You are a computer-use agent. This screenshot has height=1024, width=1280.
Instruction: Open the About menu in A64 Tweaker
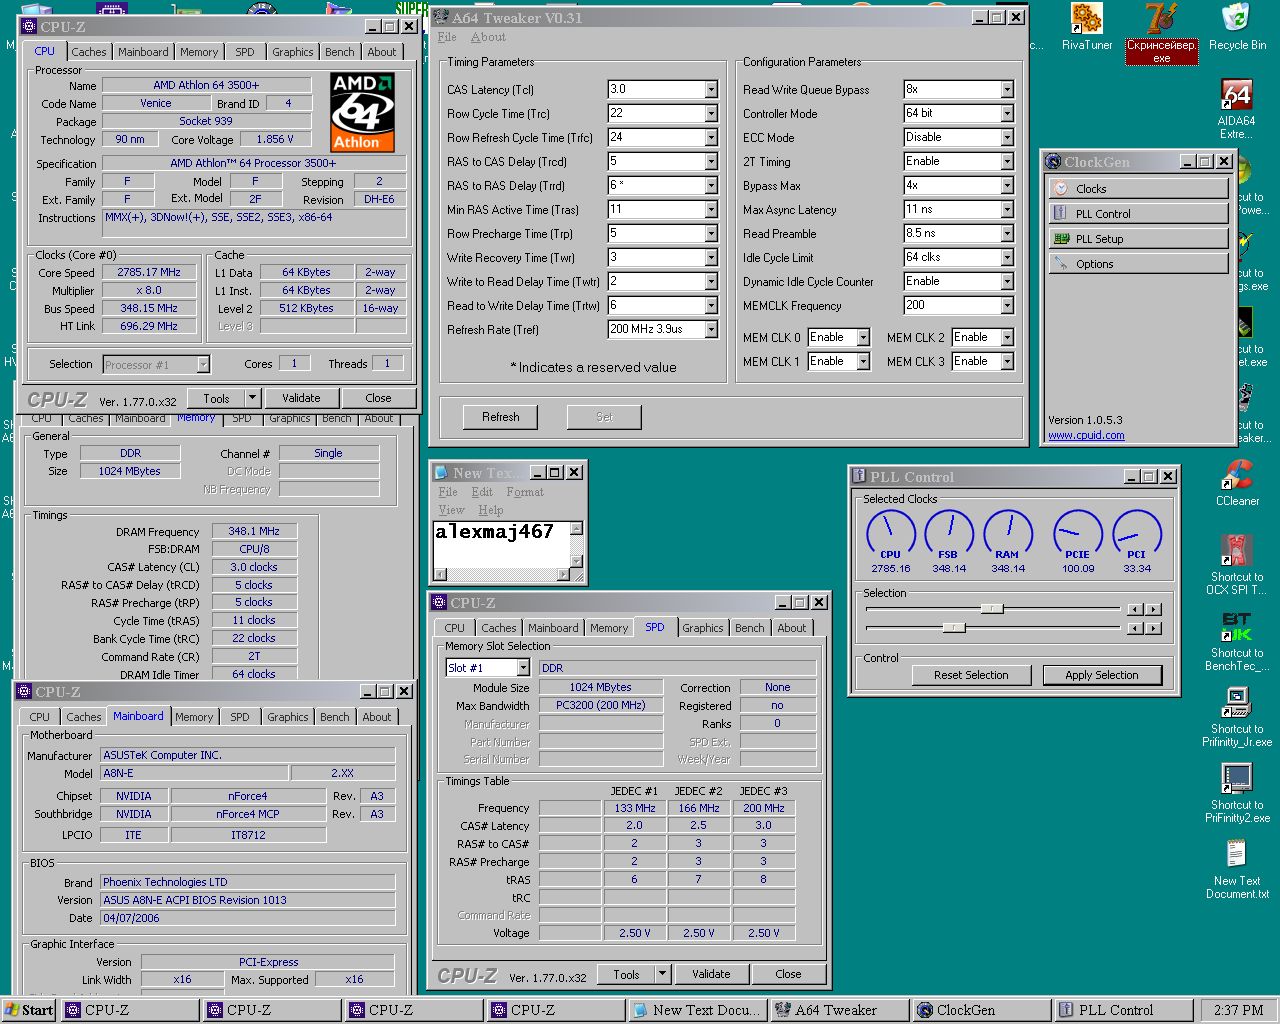pyautogui.click(x=488, y=37)
